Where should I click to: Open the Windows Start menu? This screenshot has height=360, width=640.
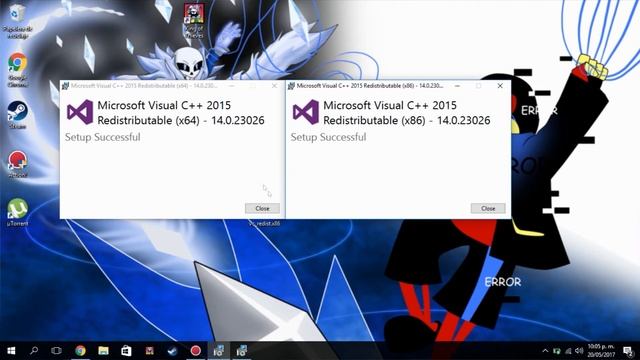(x=11, y=351)
